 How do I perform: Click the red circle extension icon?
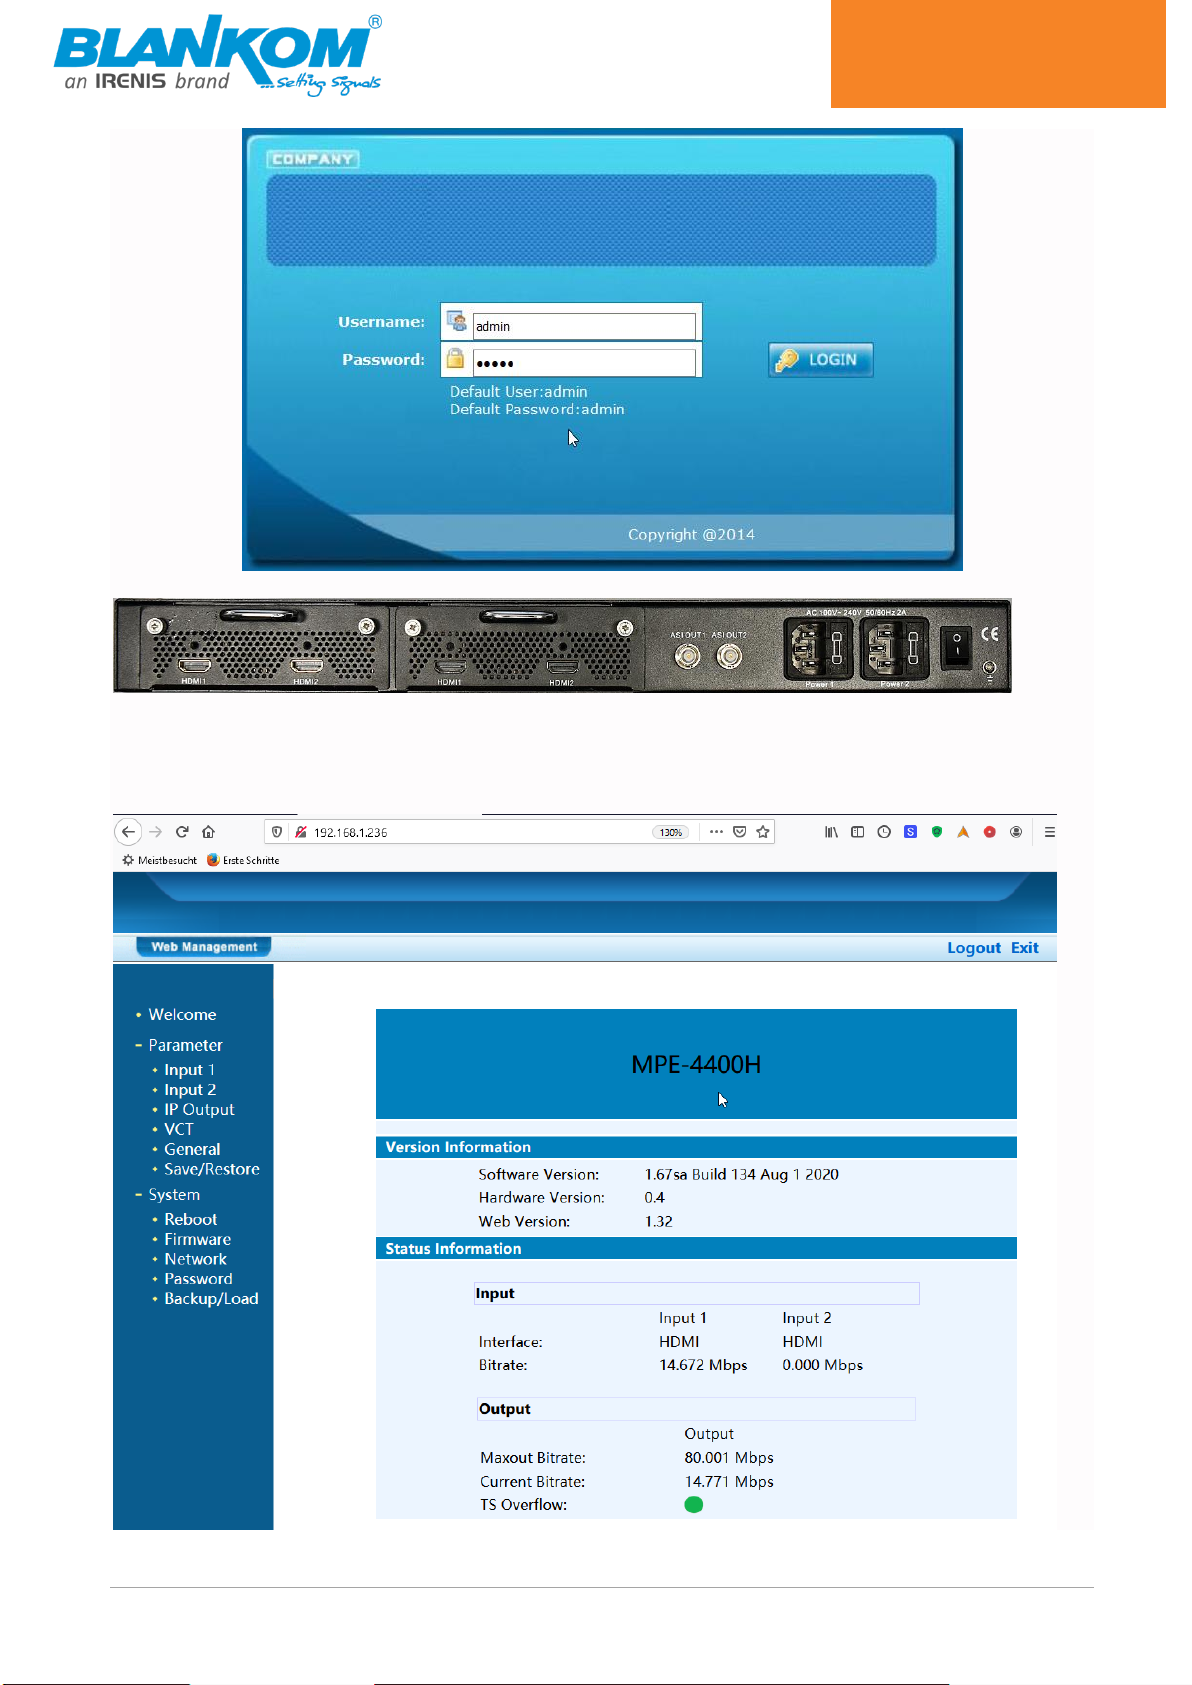(x=989, y=832)
